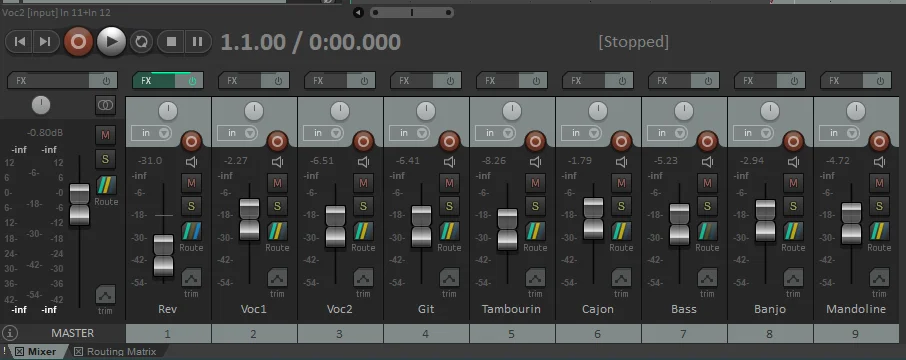The image size is (906, 360).
Task: Open Rev track trim envelope icon
Action: point(191,277)
